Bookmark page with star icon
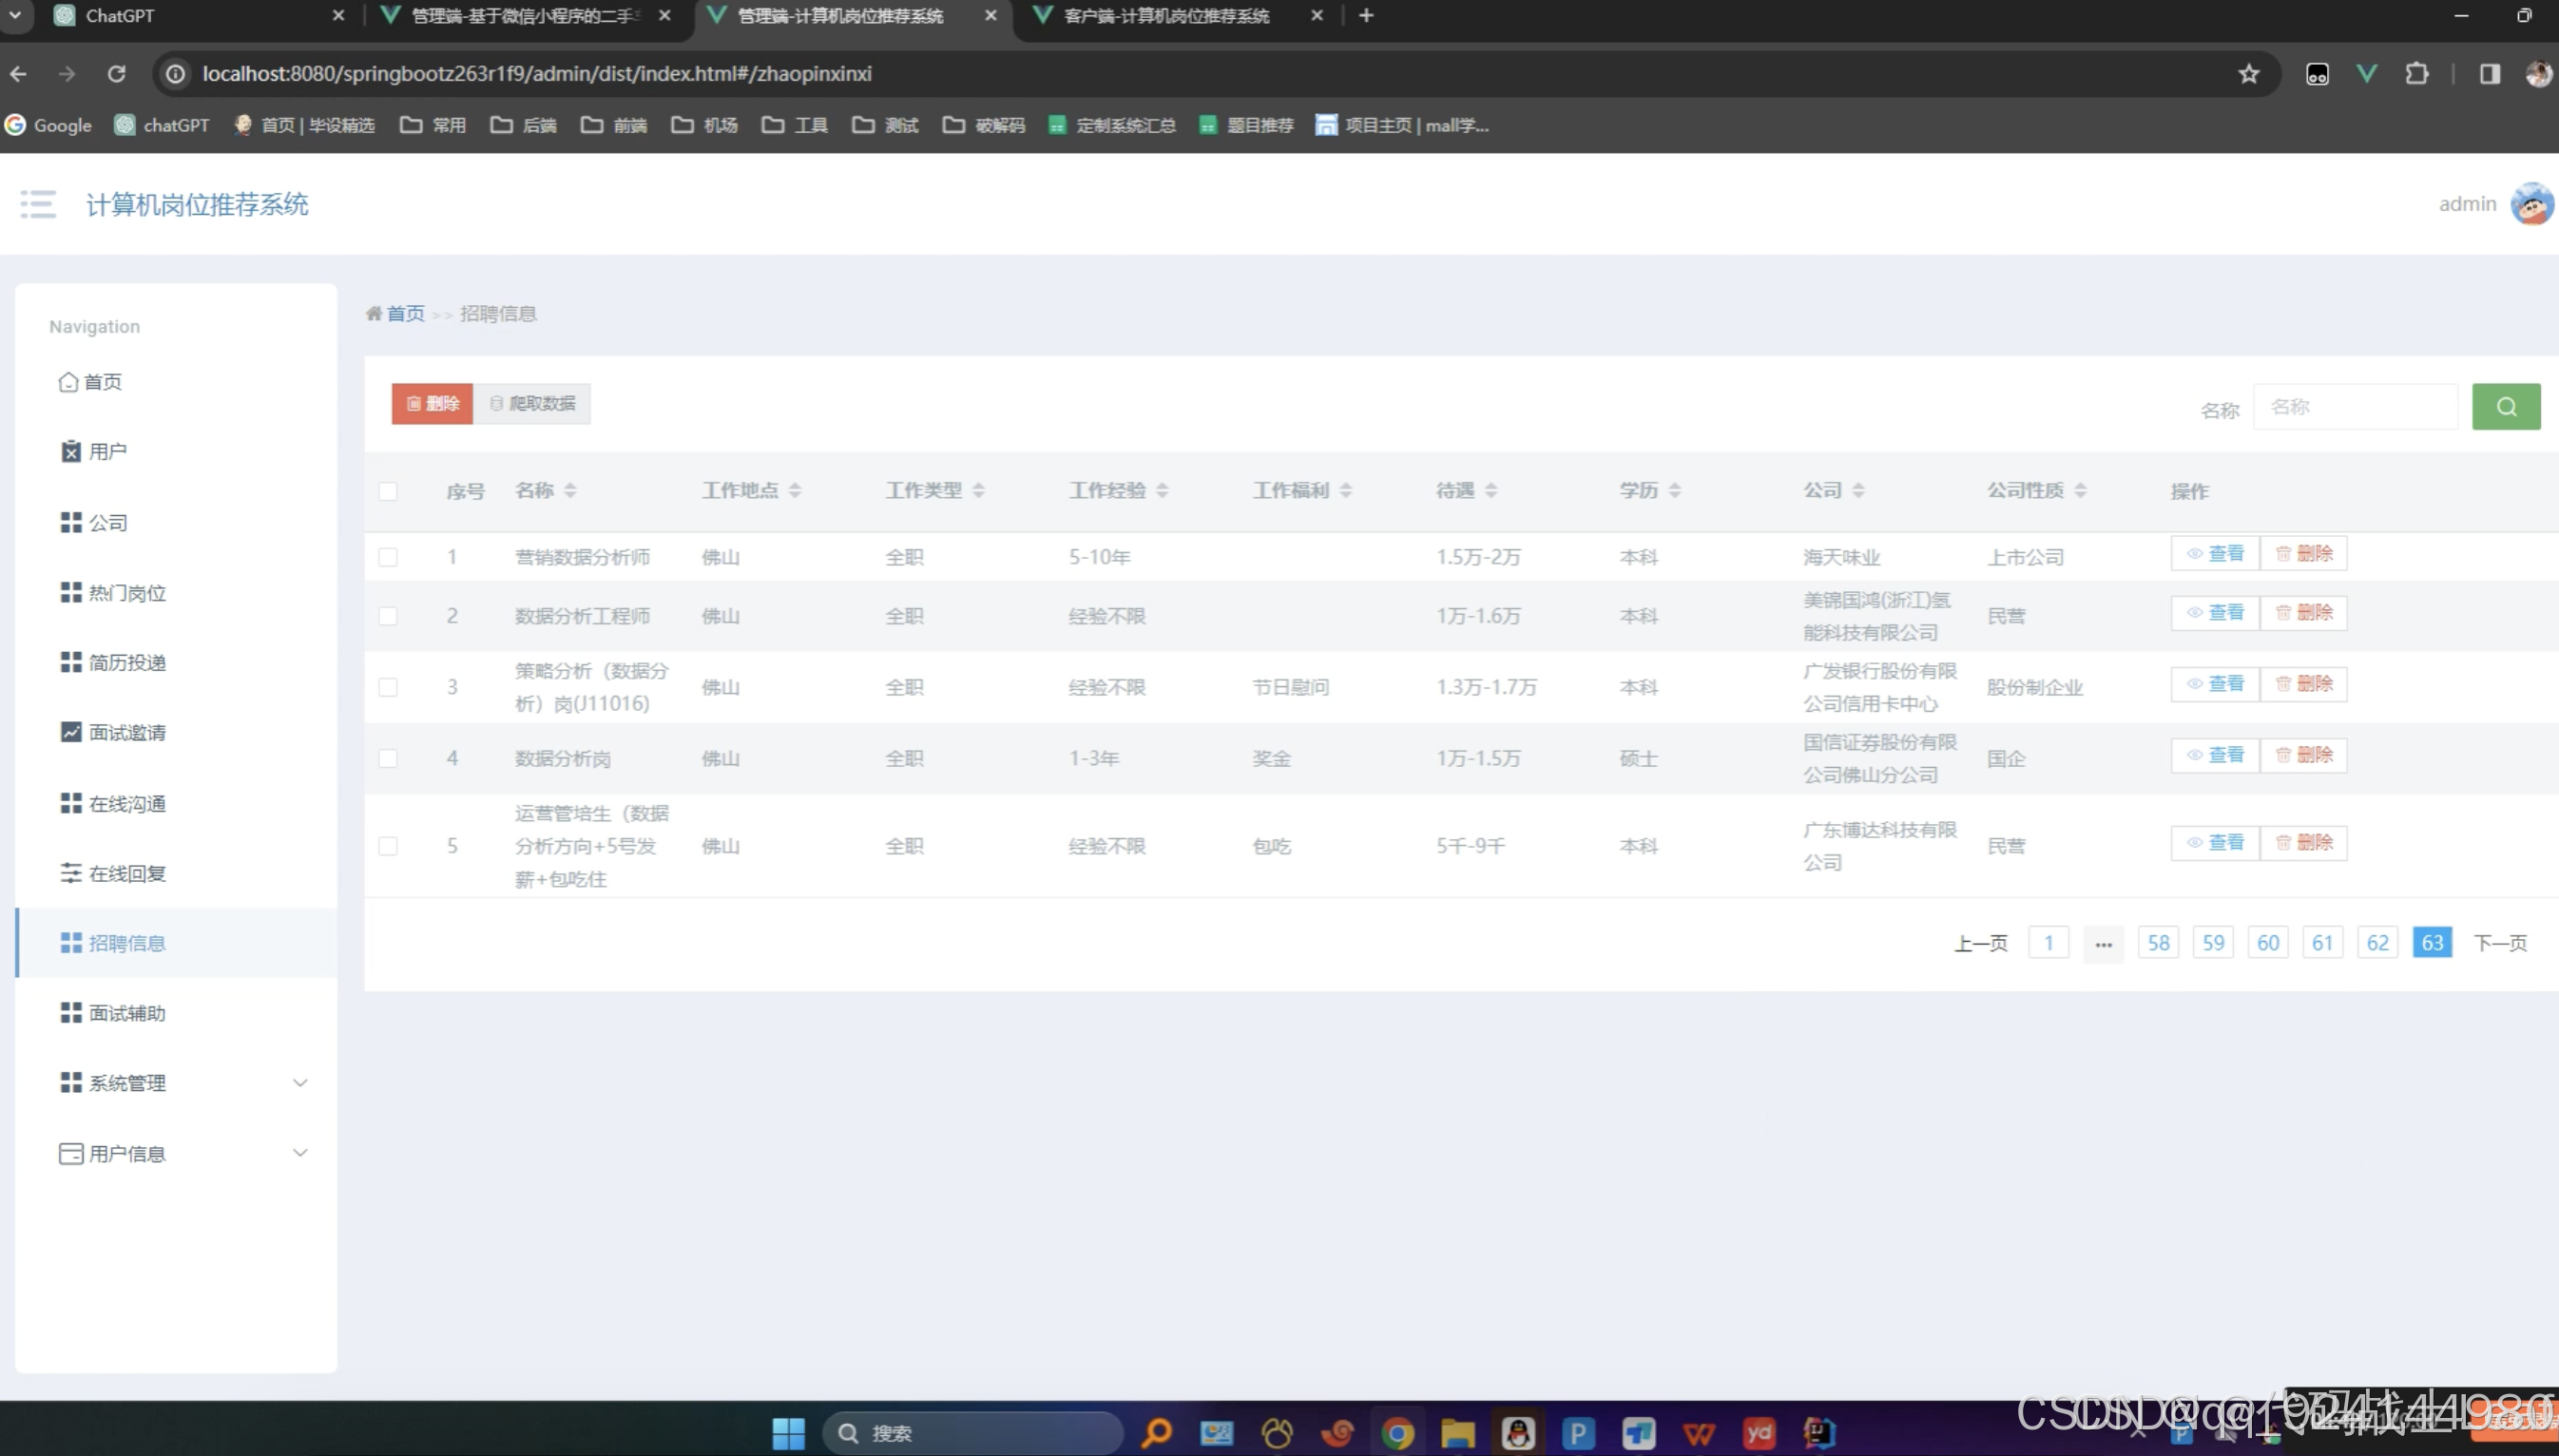The height and width of the screenshot is (1456, 2559). pyautogui.click(x=2248, y=74)
